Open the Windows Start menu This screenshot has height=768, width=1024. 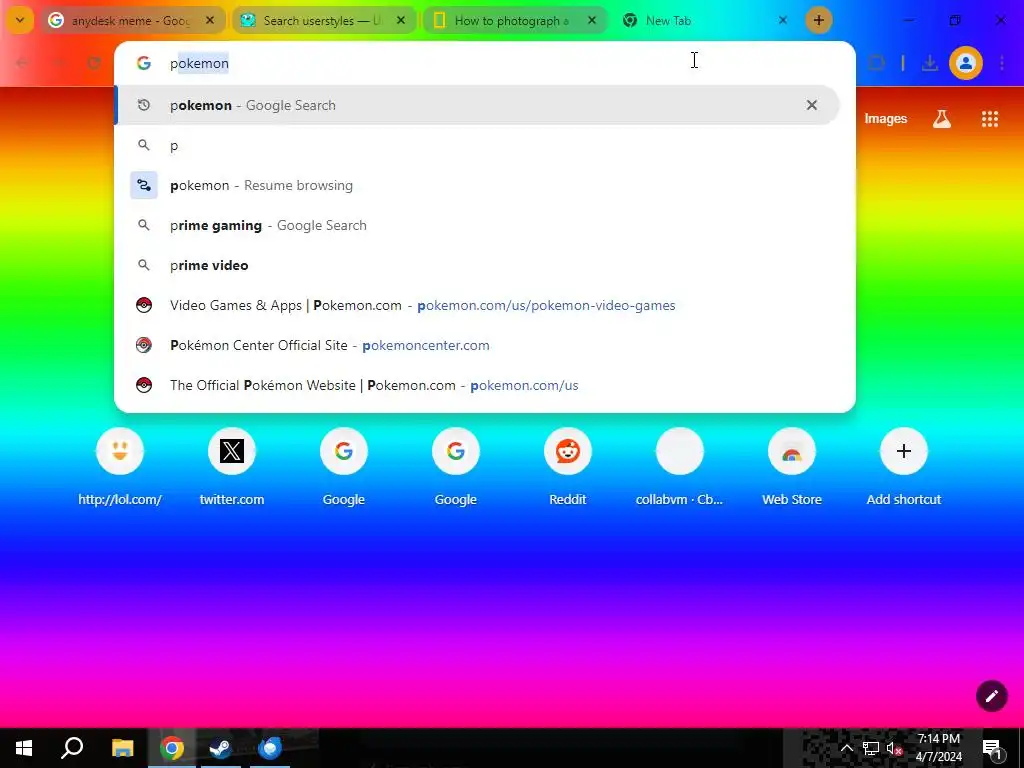point(24,748)
